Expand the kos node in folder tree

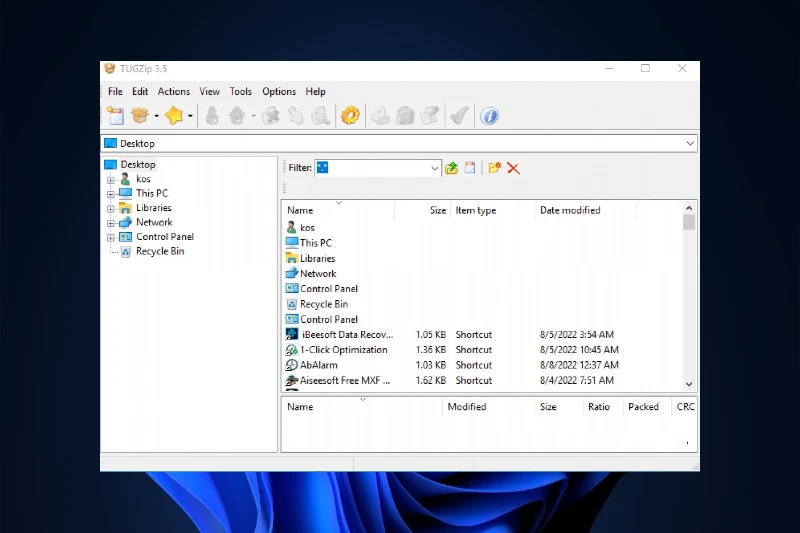pos(111,180)
